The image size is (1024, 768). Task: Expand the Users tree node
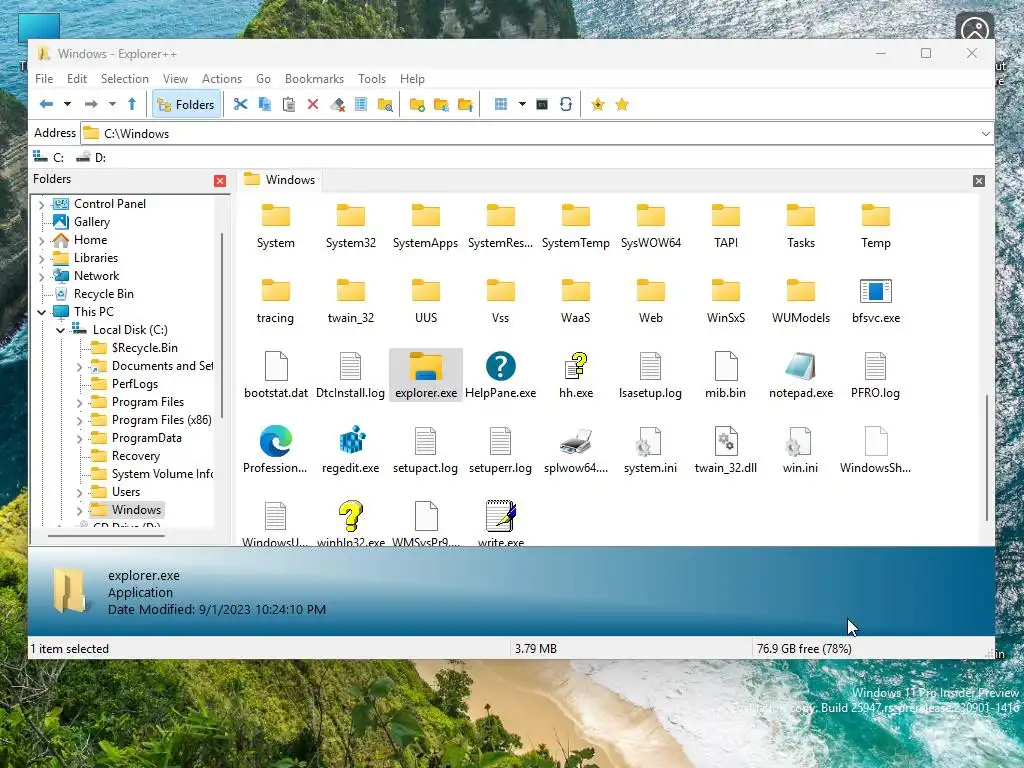click(79, 492)
